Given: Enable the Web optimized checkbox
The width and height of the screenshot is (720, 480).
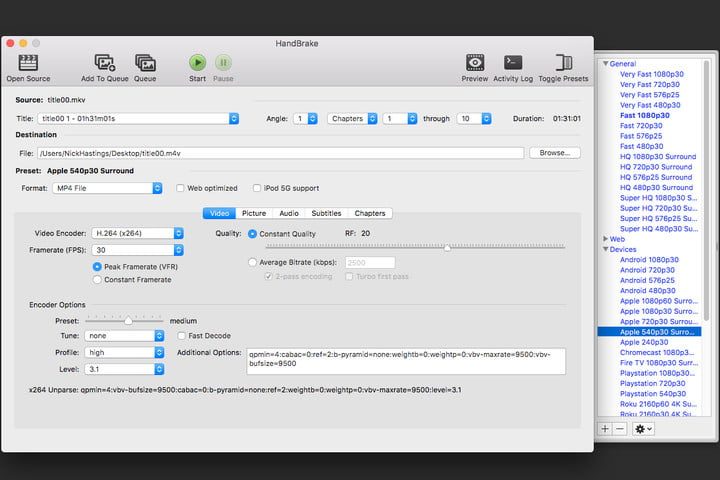Looking at the screenshot, I should click(181, 188).
